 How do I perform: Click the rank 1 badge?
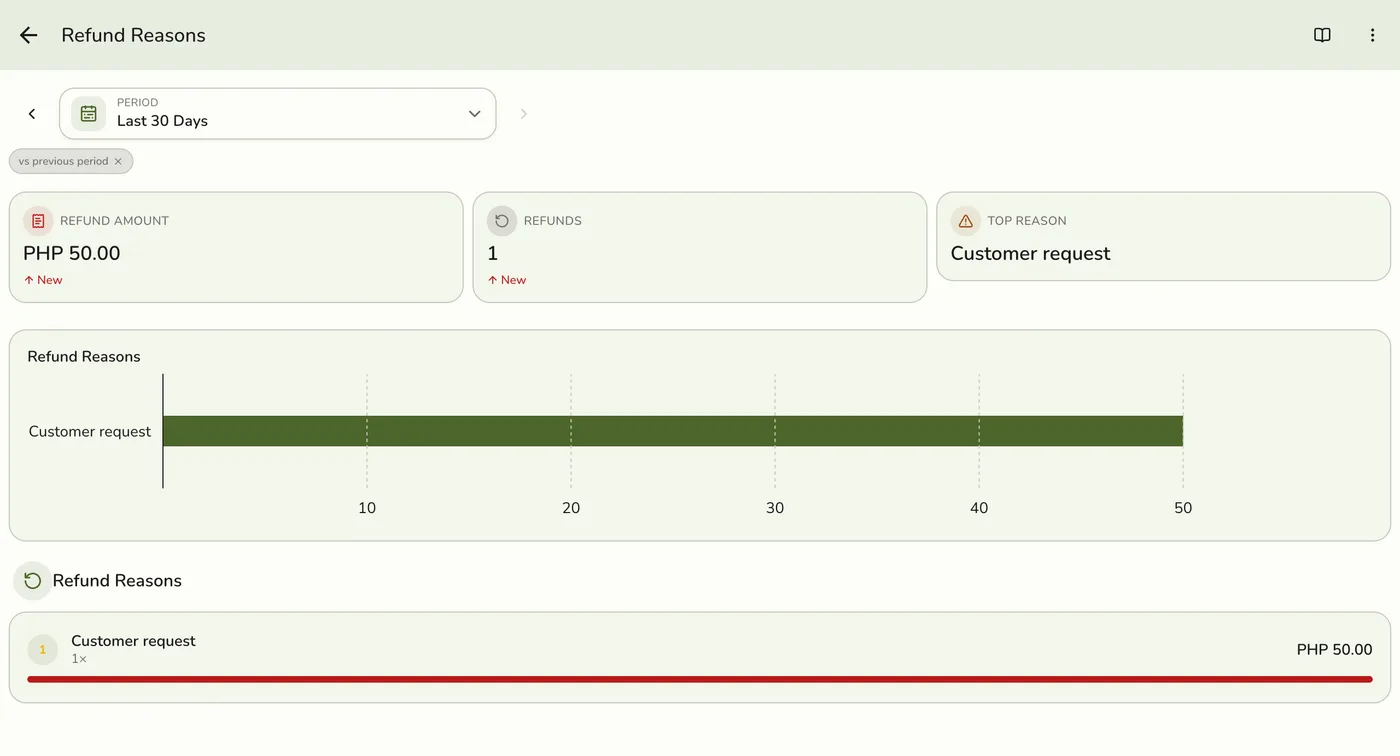[42, 650]
